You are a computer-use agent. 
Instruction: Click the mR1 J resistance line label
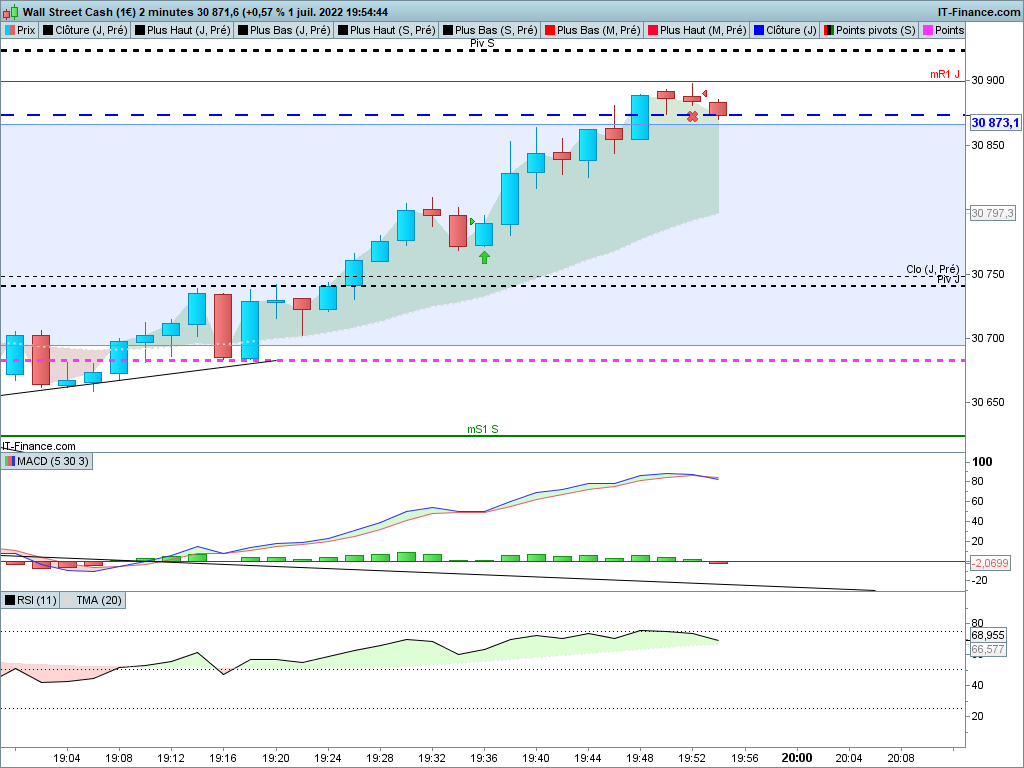click(x=945, y=74)
